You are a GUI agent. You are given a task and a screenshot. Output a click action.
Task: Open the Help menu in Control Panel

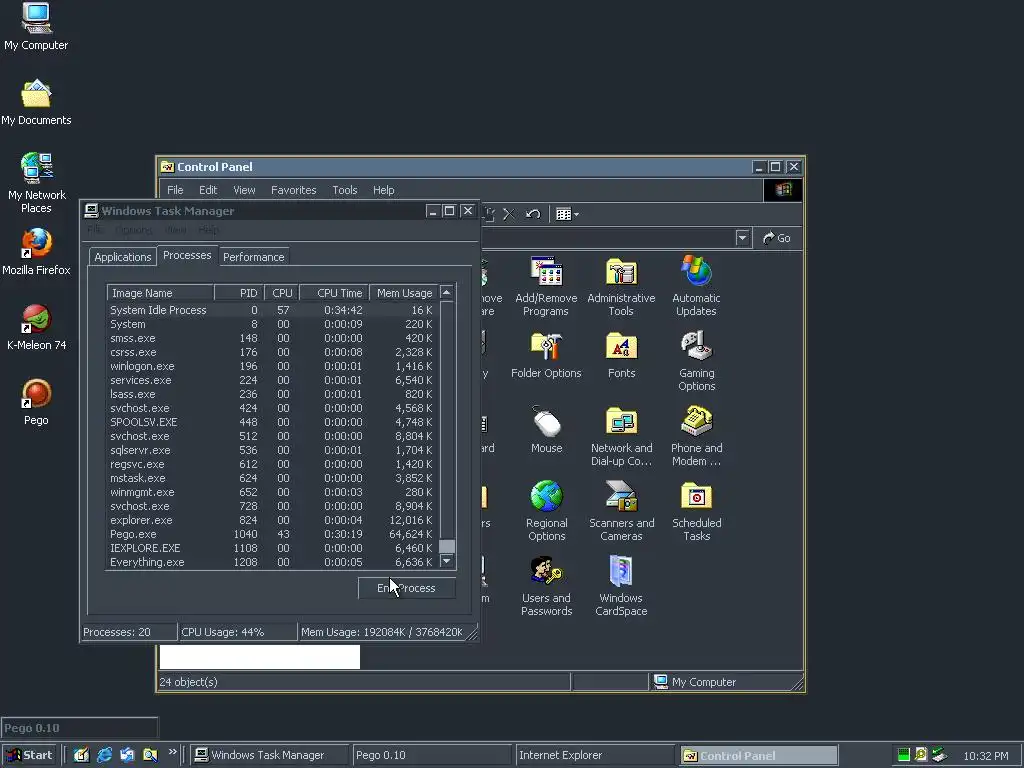tap(383, 190)
